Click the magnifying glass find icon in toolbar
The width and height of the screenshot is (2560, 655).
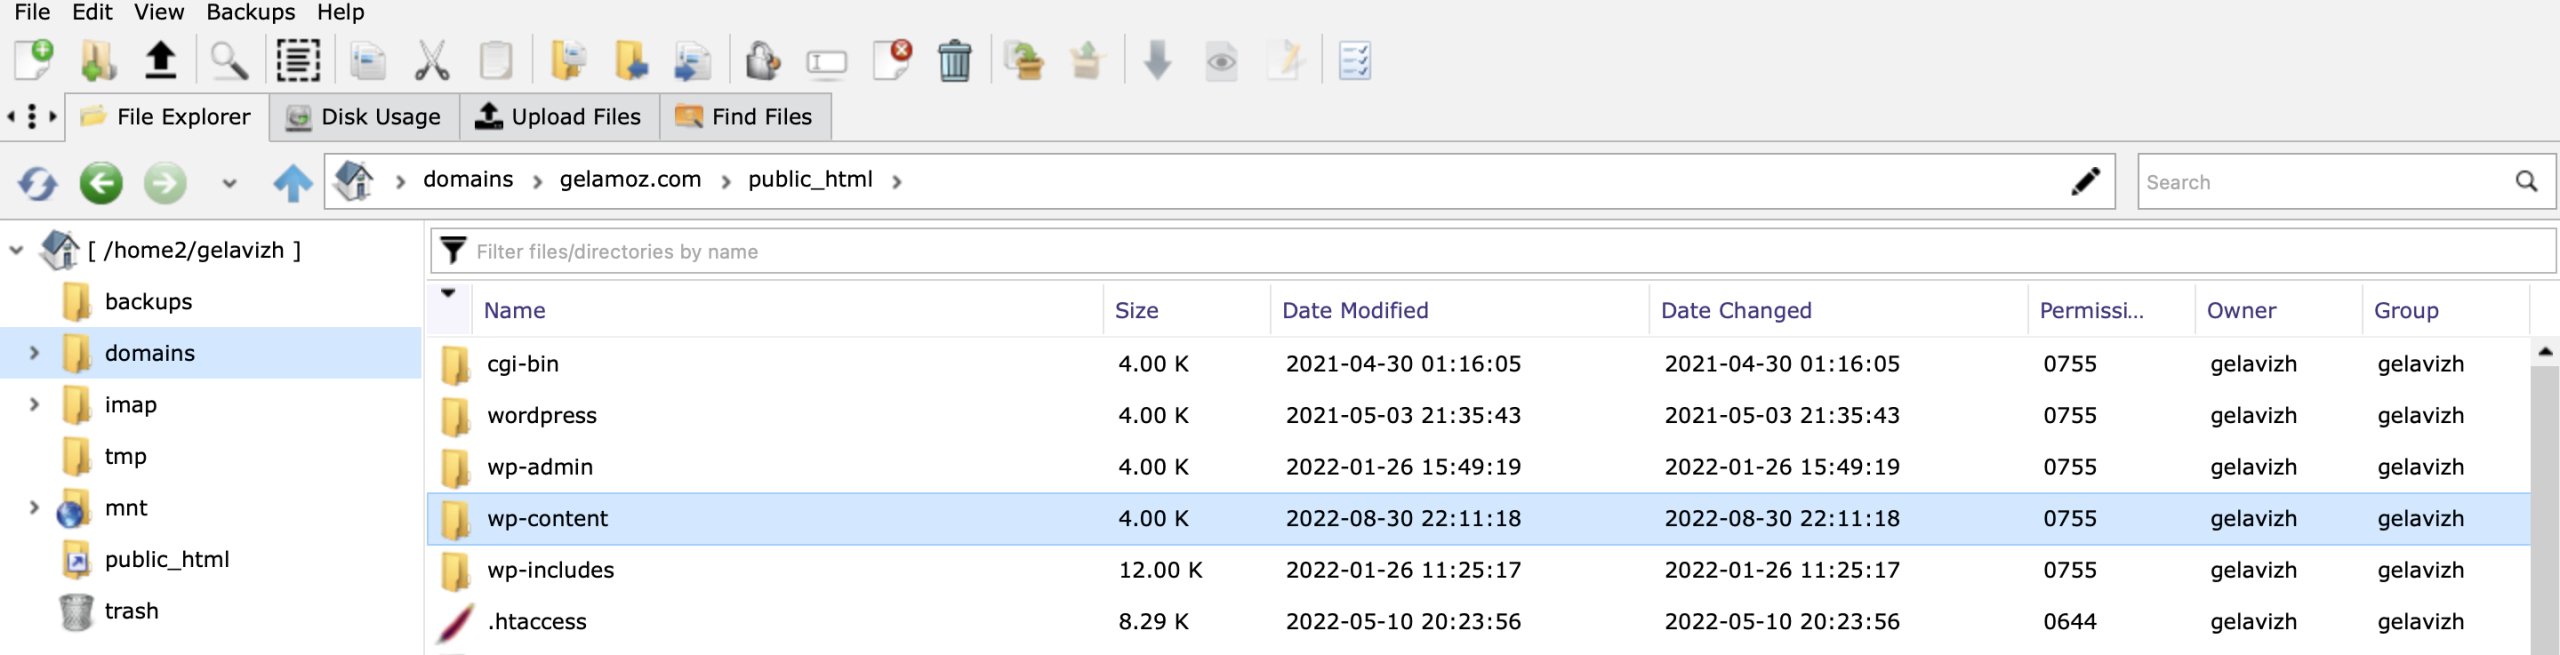(229, 61)
